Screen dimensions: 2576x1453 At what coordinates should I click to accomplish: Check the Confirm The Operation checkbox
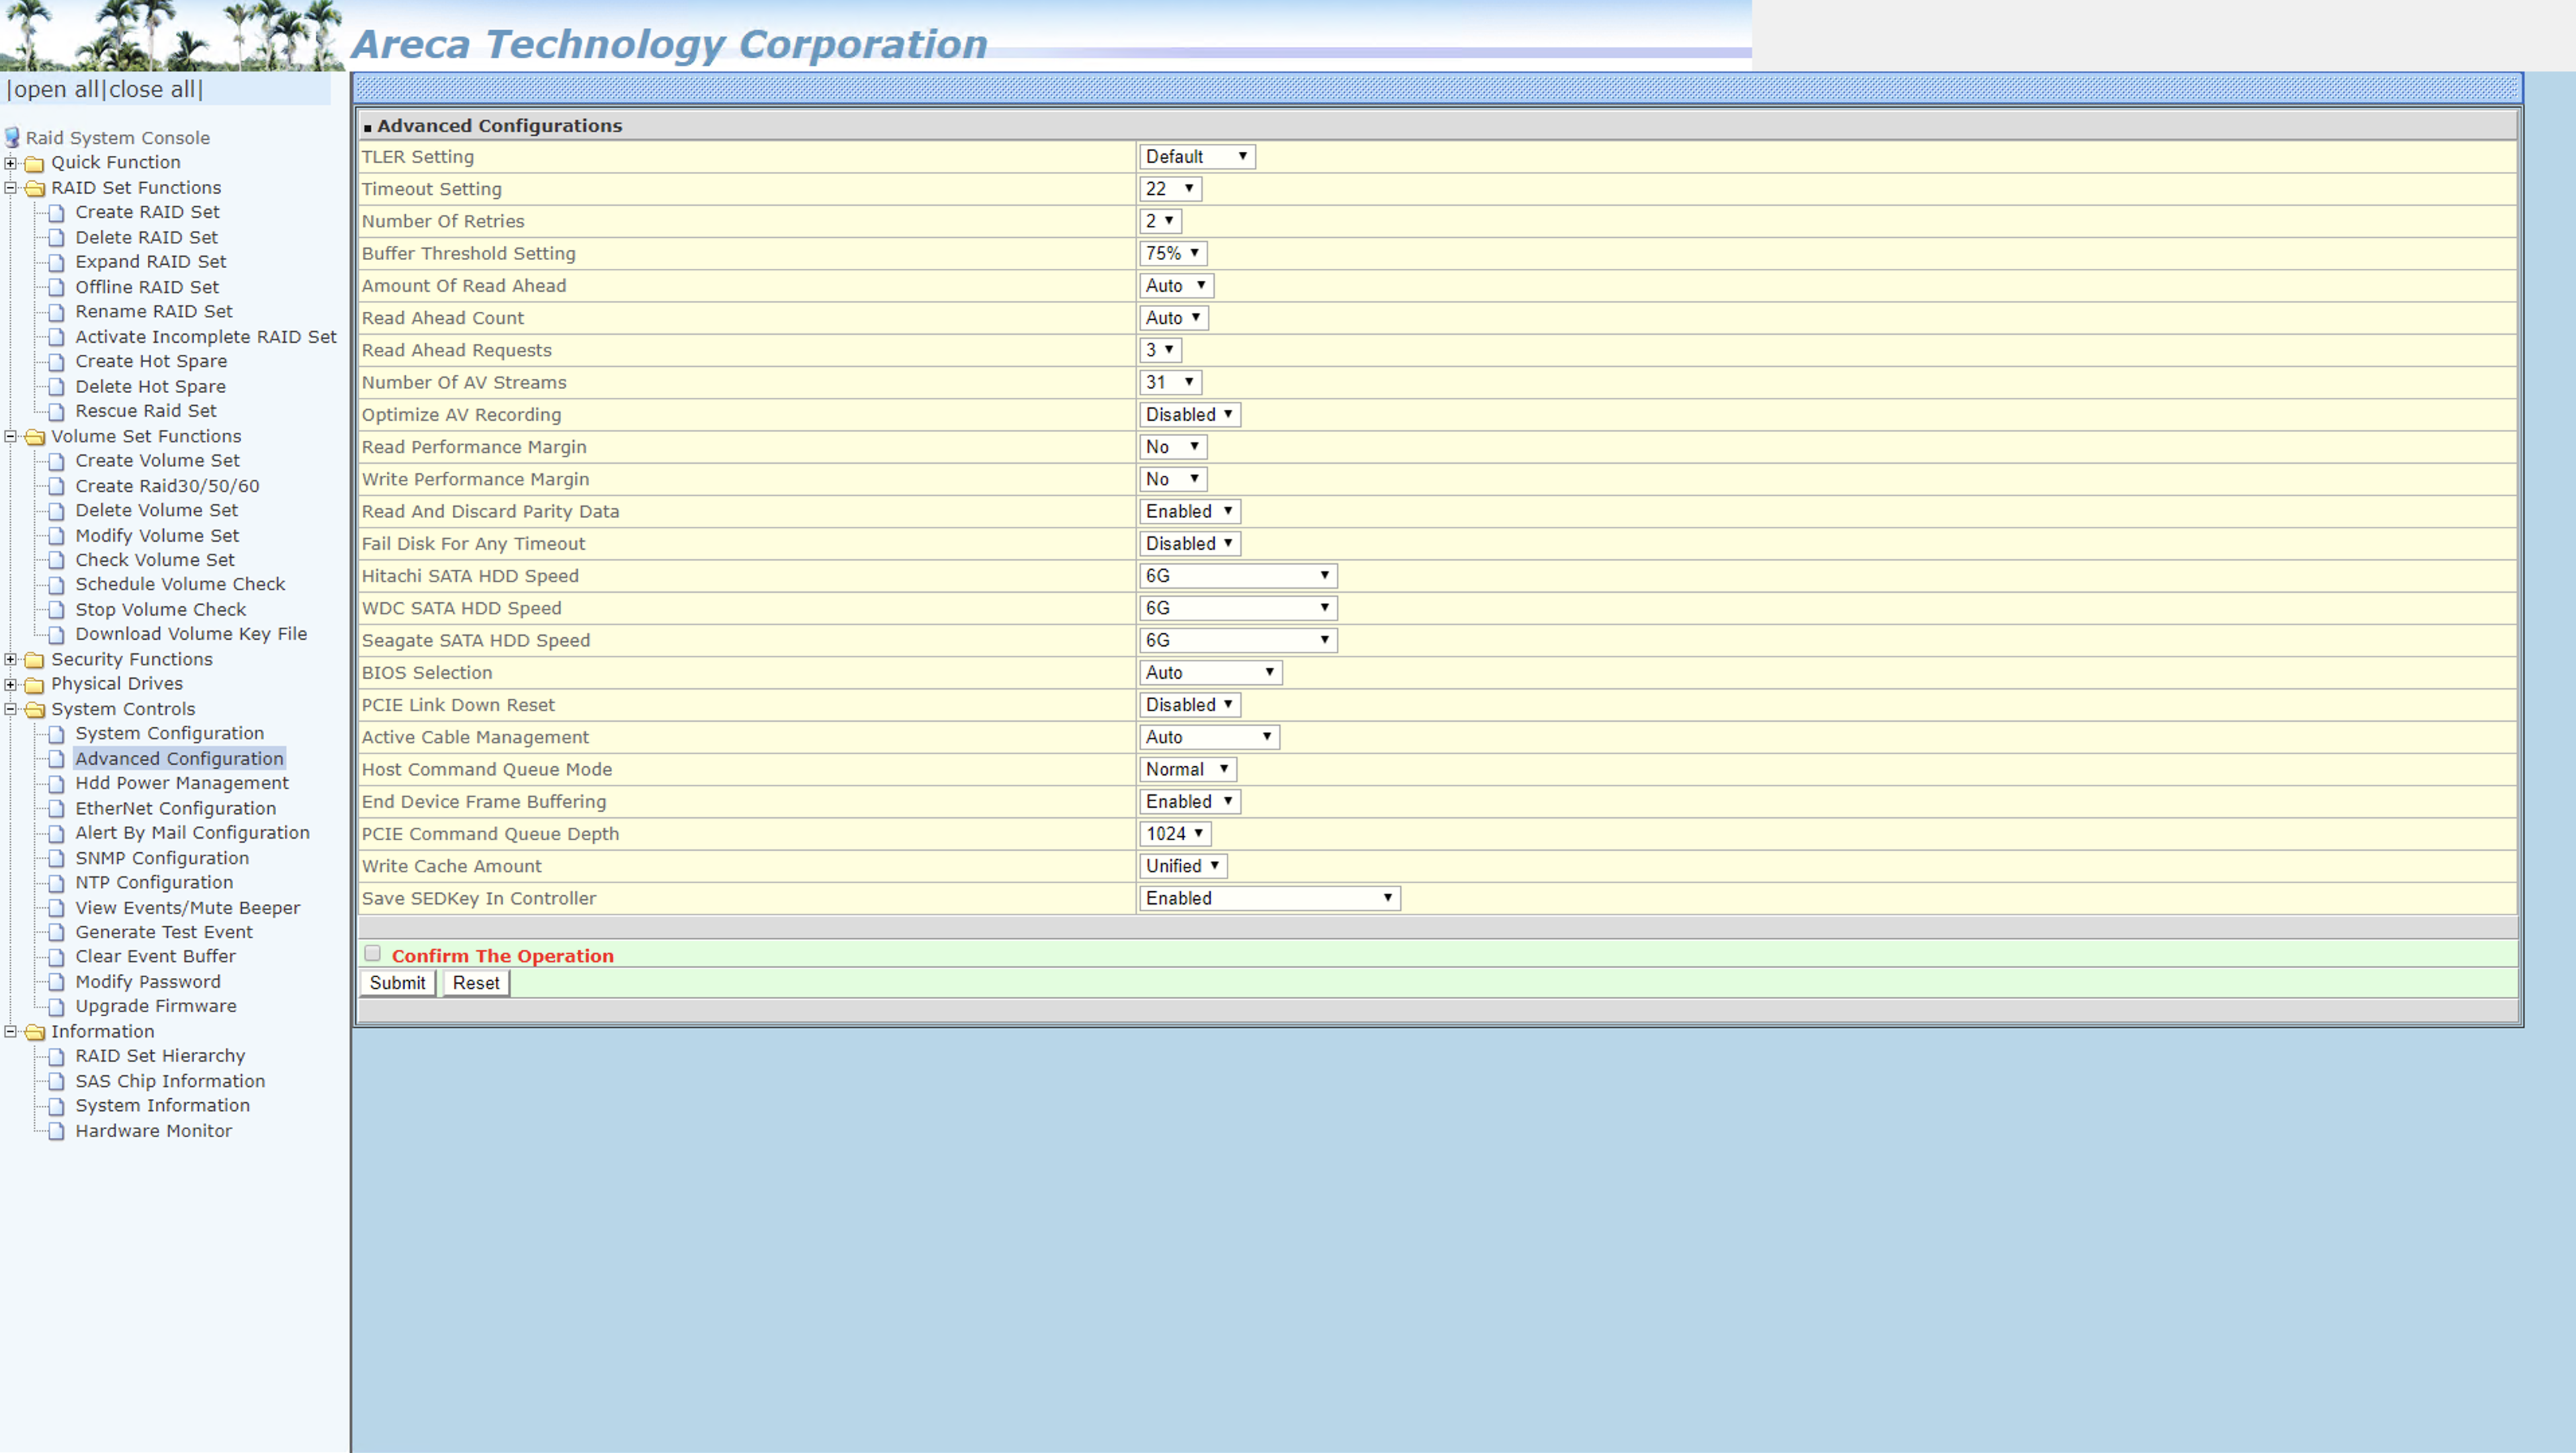click(x=373, y=954)
